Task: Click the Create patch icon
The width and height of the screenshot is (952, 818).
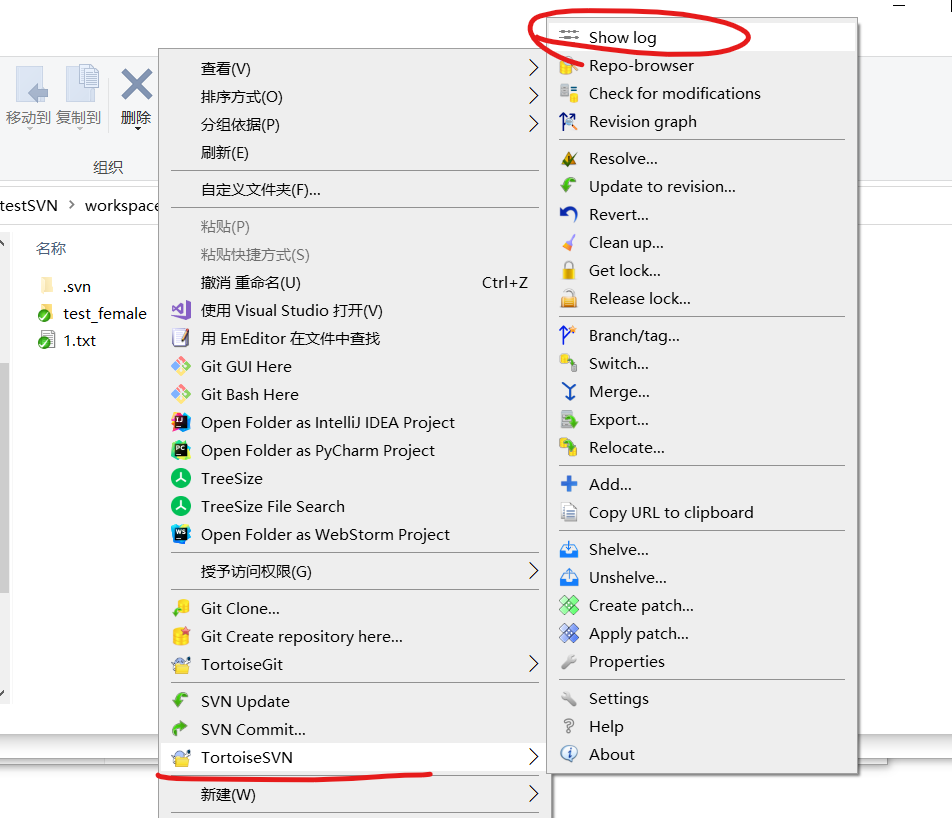Action: 569,605
